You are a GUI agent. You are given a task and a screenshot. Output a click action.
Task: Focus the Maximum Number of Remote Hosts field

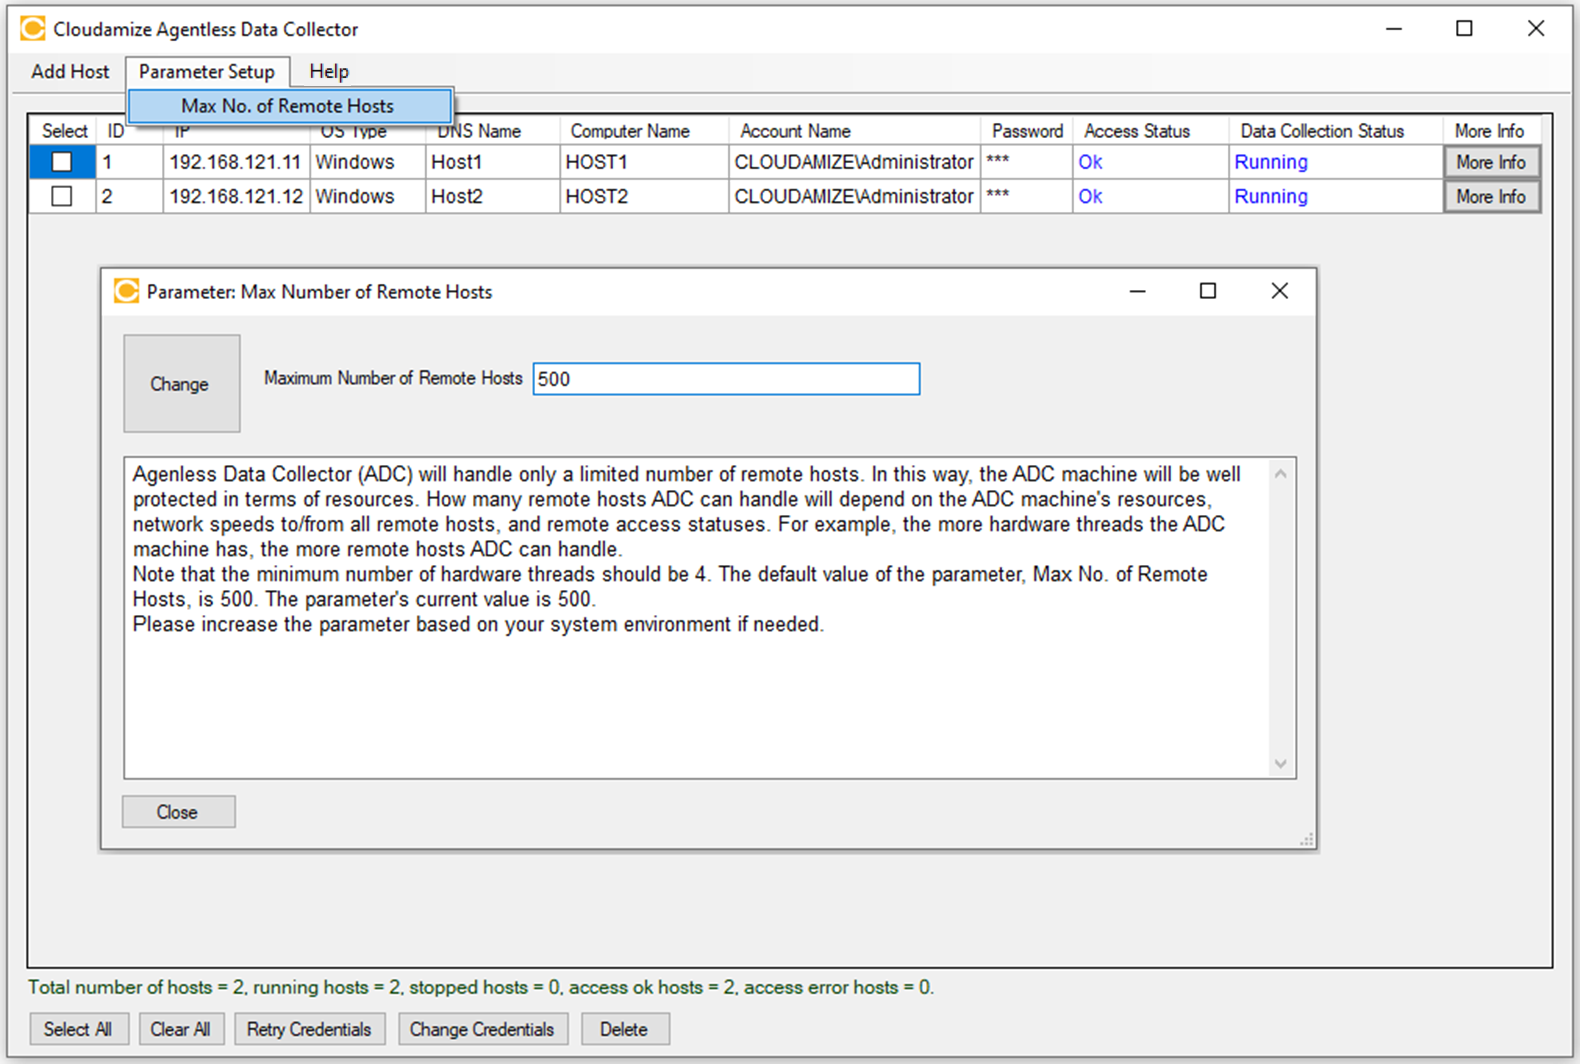[726, 379]
